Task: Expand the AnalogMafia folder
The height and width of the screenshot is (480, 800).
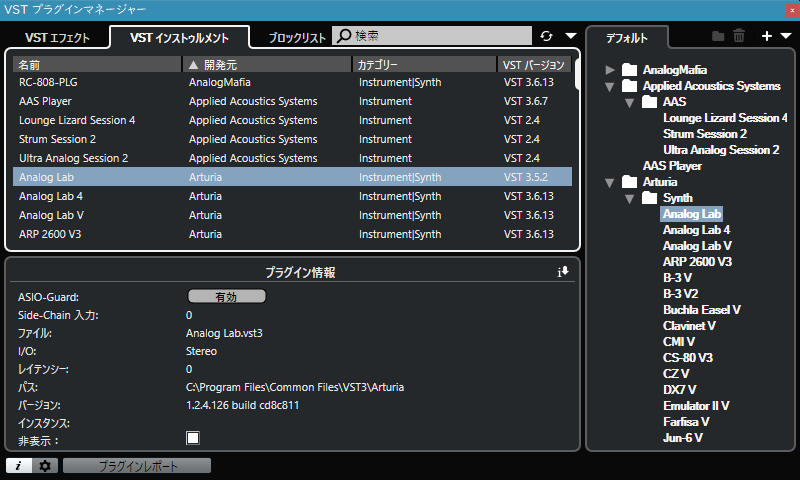Action: [x=610, y=70]
